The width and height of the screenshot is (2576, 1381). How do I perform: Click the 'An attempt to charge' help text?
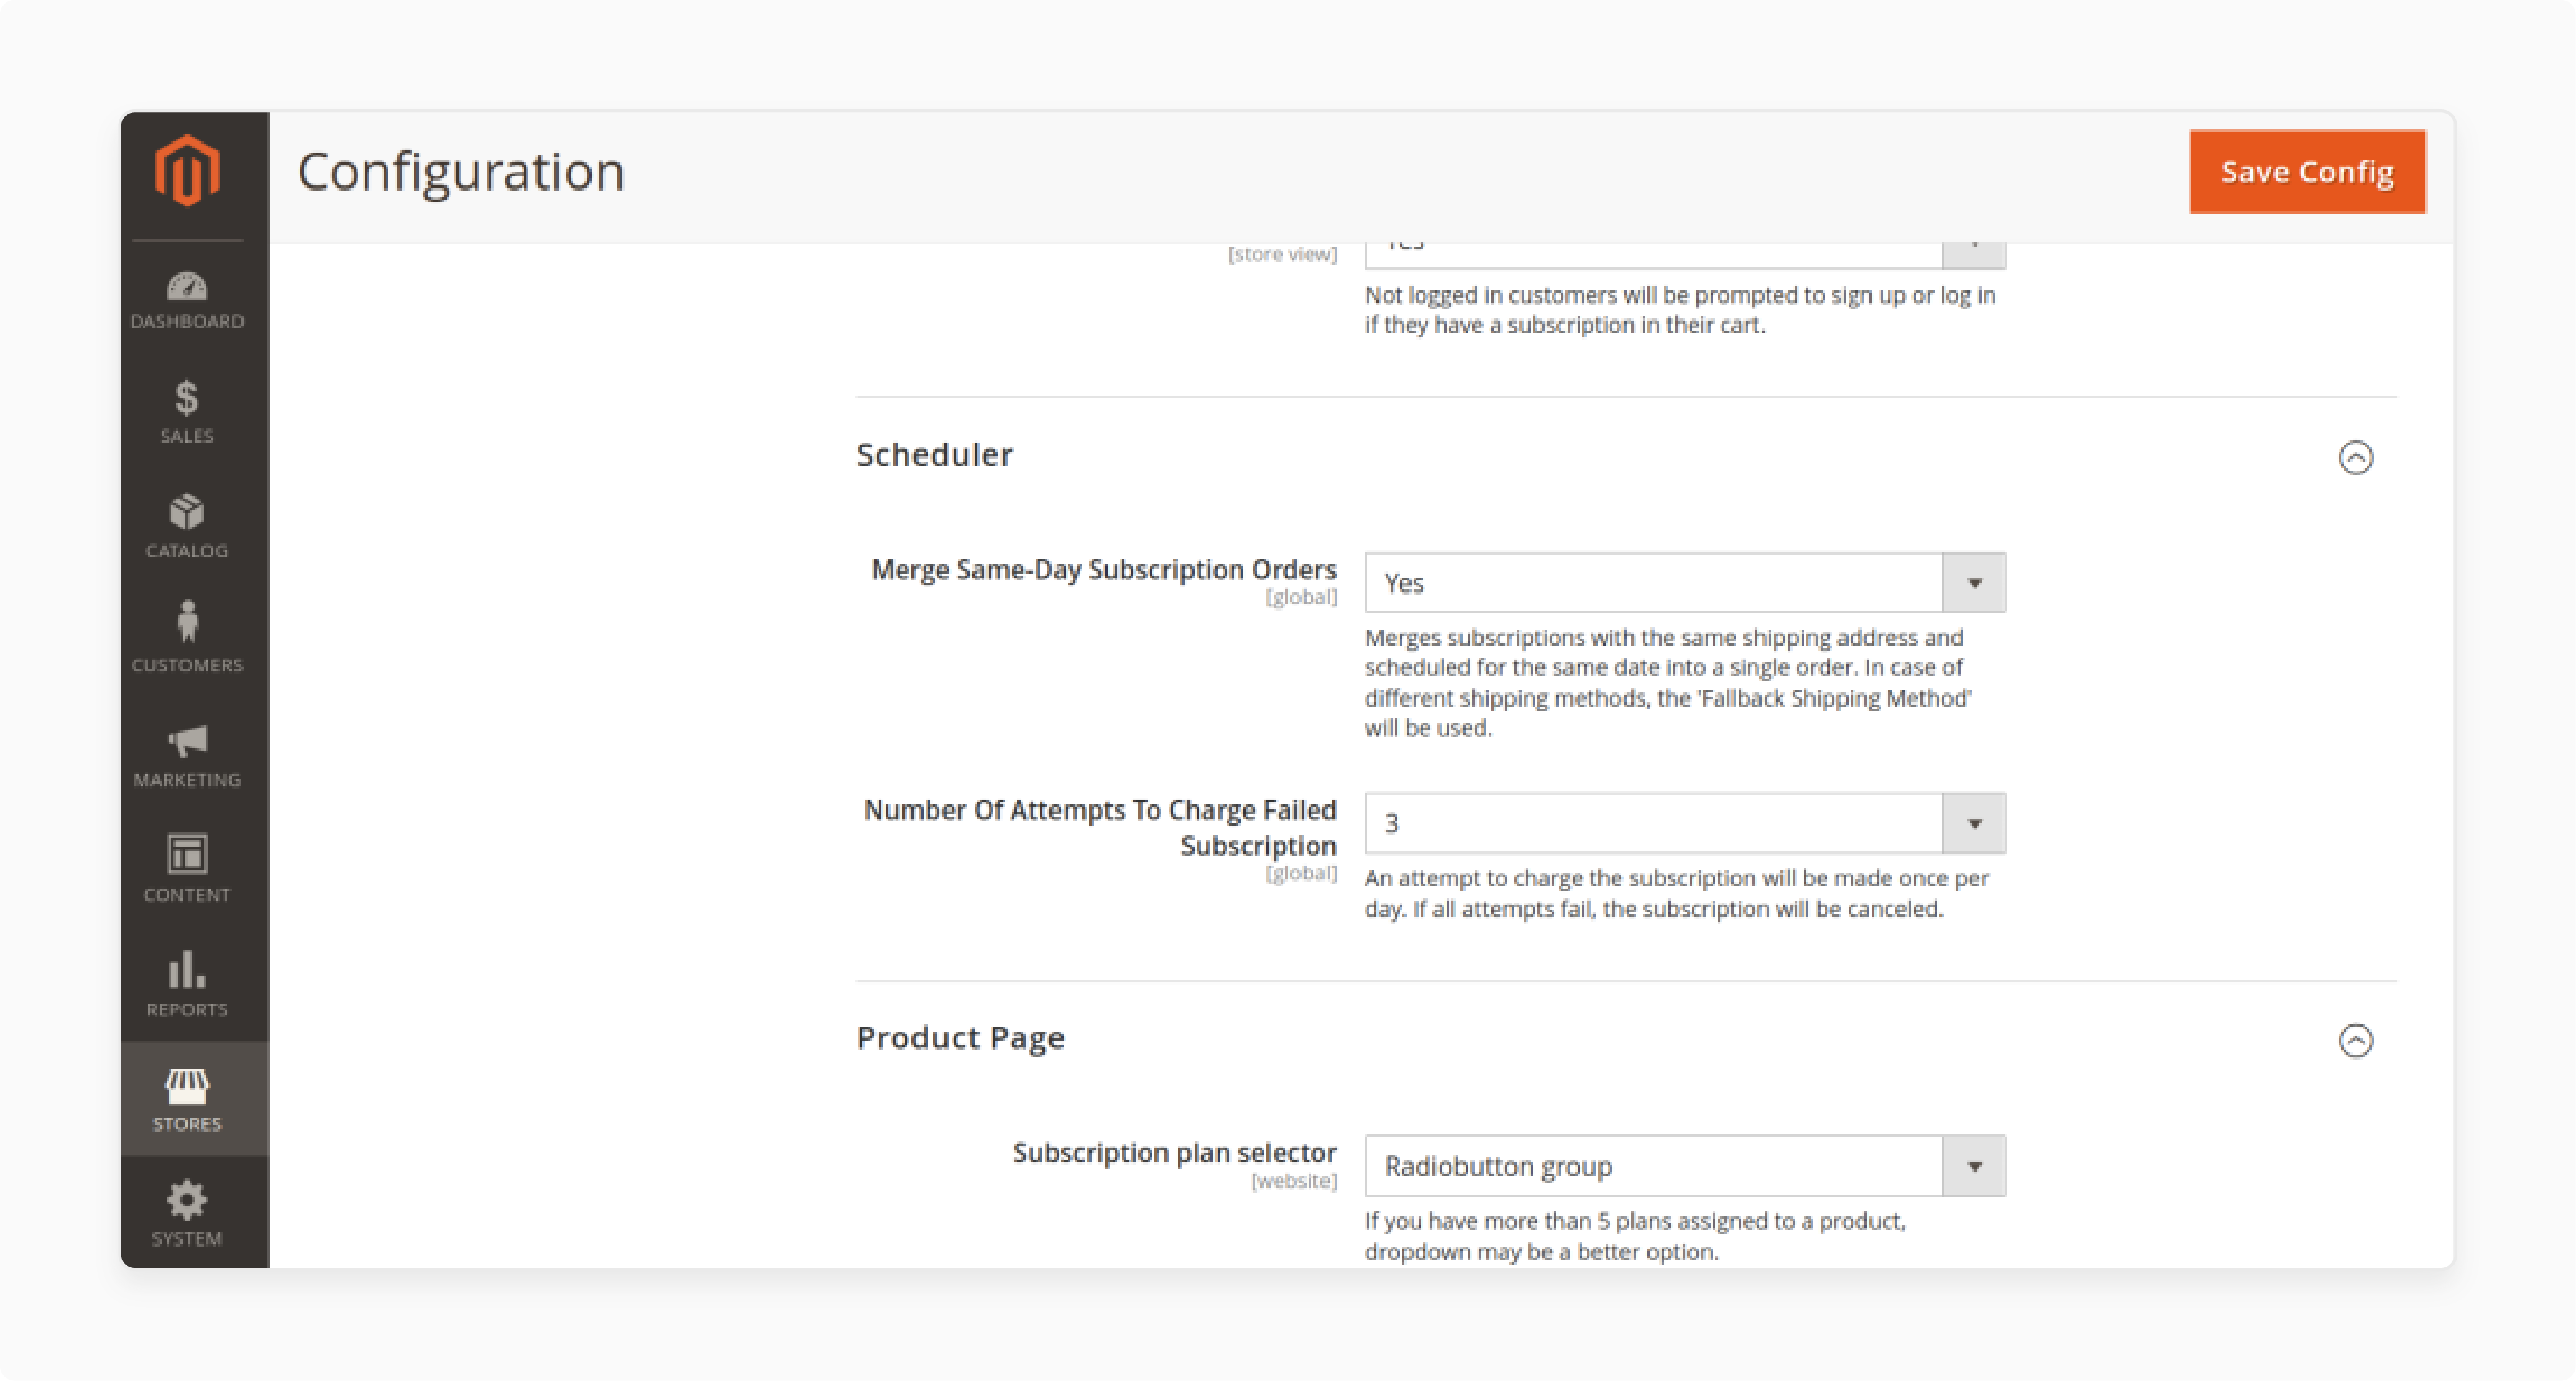[1676, 893]
